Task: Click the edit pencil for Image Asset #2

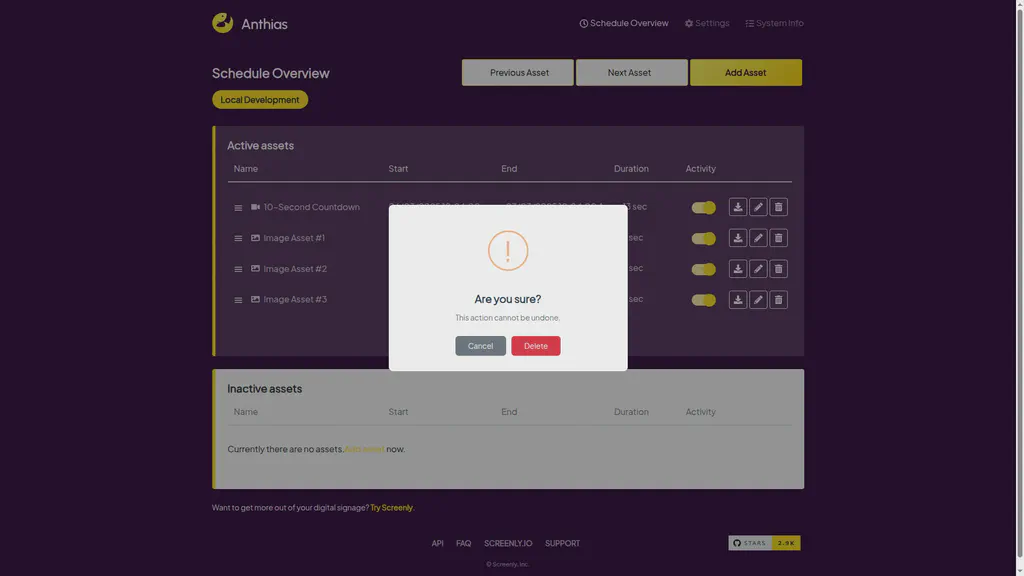Action: 758,268
